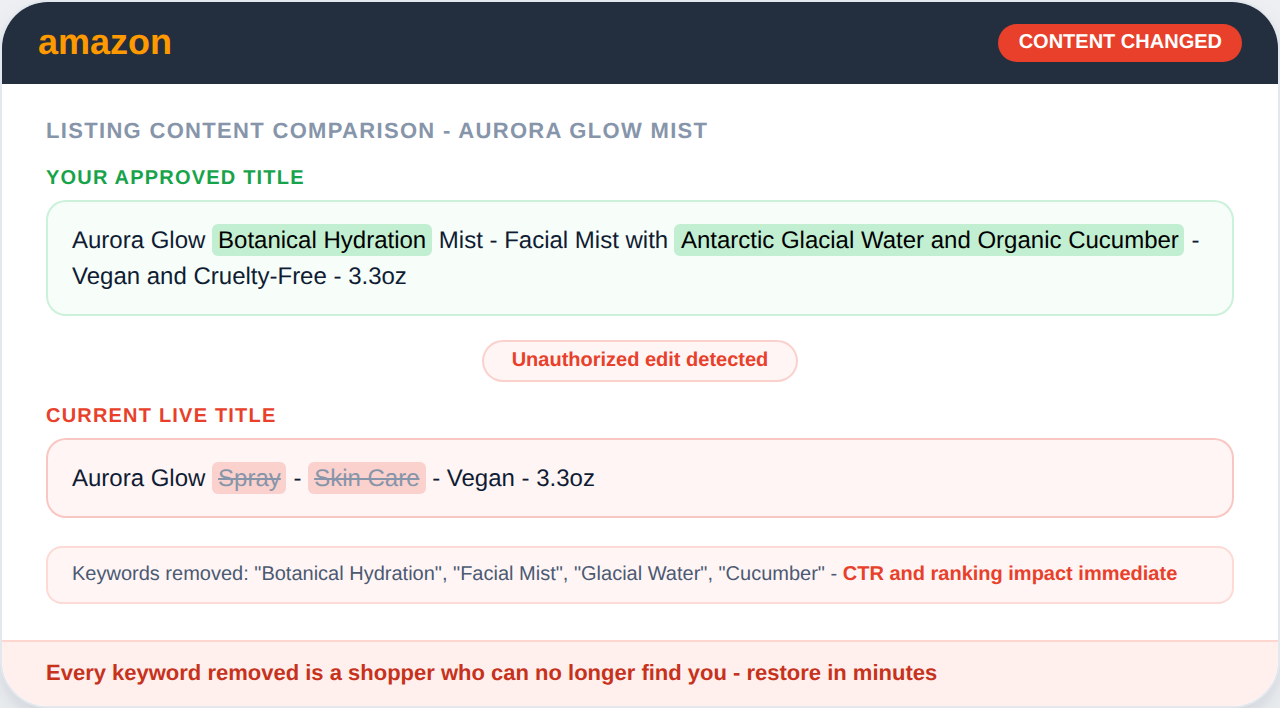This screenshot has width=1280, height=708.
Task: Click the bottom restore-in-minutes banner text
Action: coord(491,673)
